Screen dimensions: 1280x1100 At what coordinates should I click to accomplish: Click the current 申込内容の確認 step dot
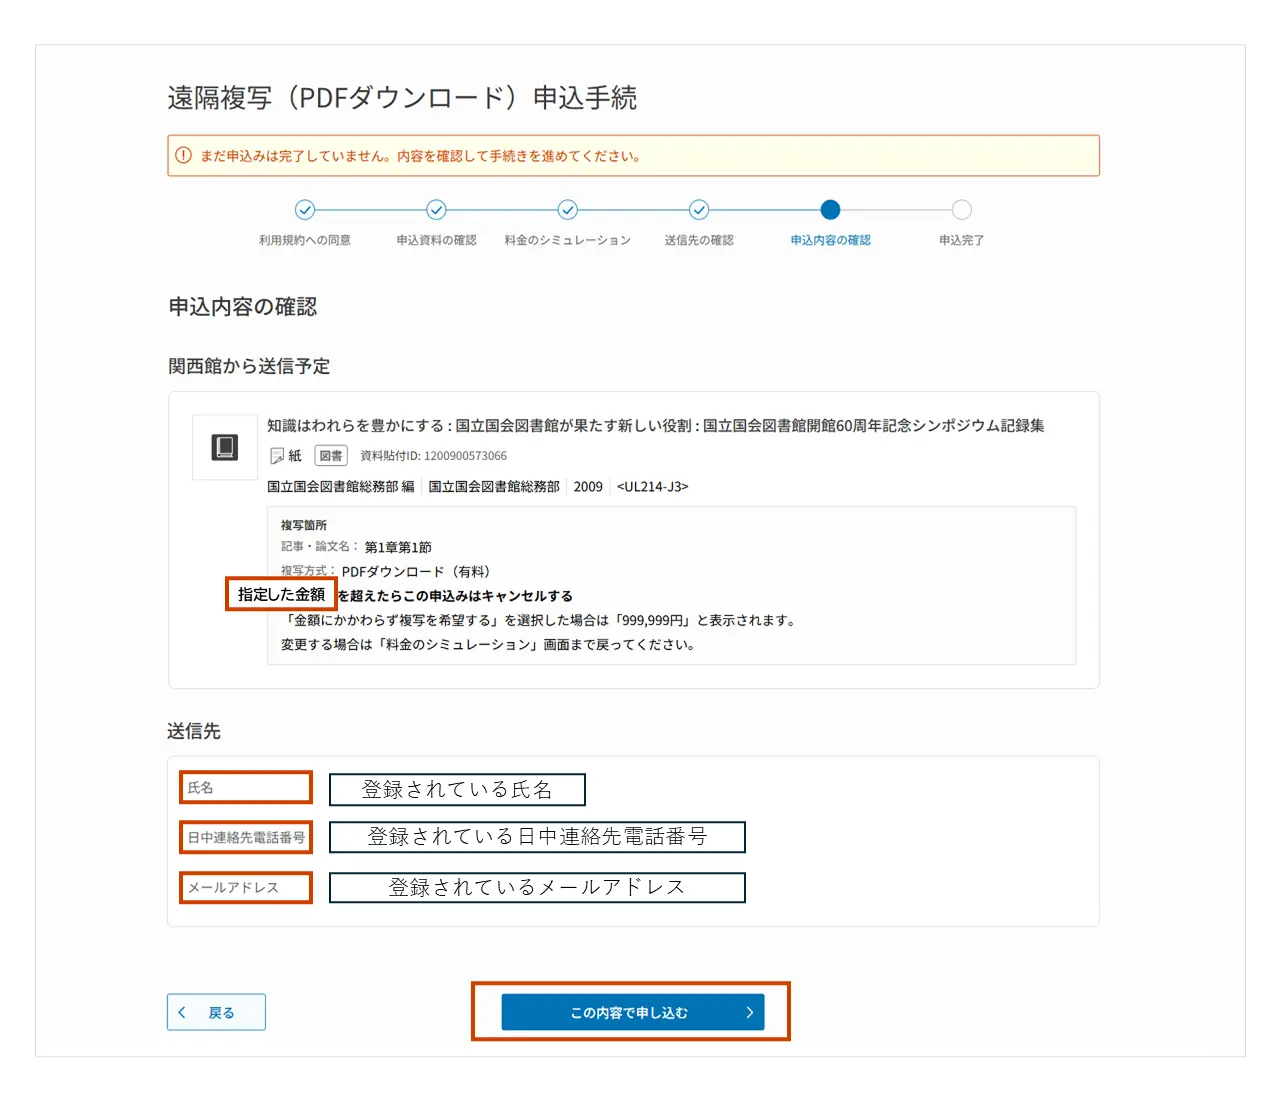click(830, 210)
